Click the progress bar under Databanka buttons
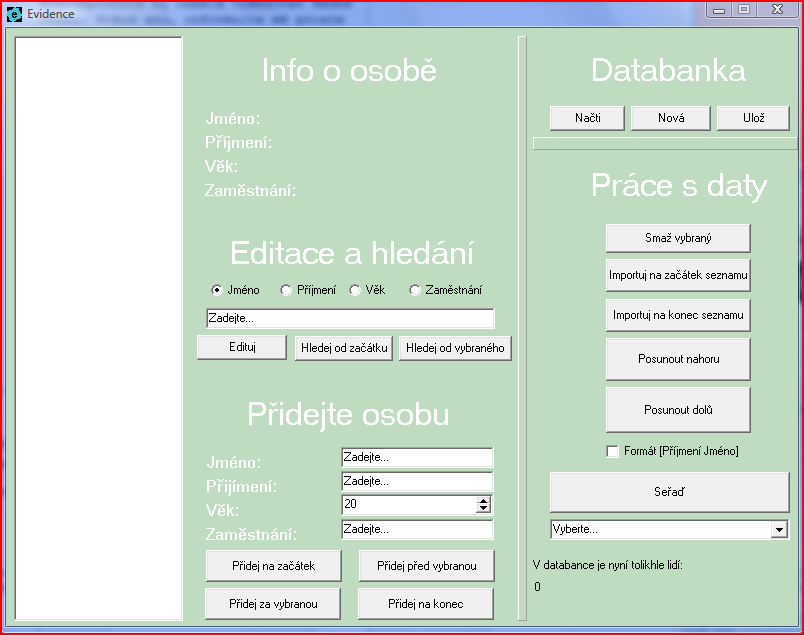 tap(665, 143)
